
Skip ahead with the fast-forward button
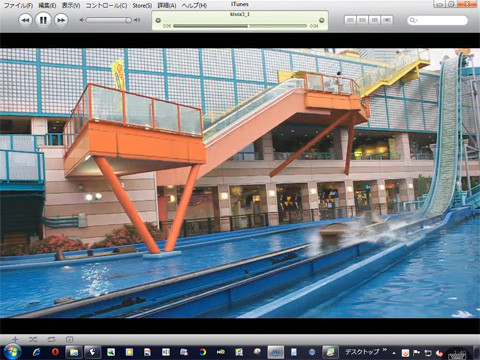[61, 20]
